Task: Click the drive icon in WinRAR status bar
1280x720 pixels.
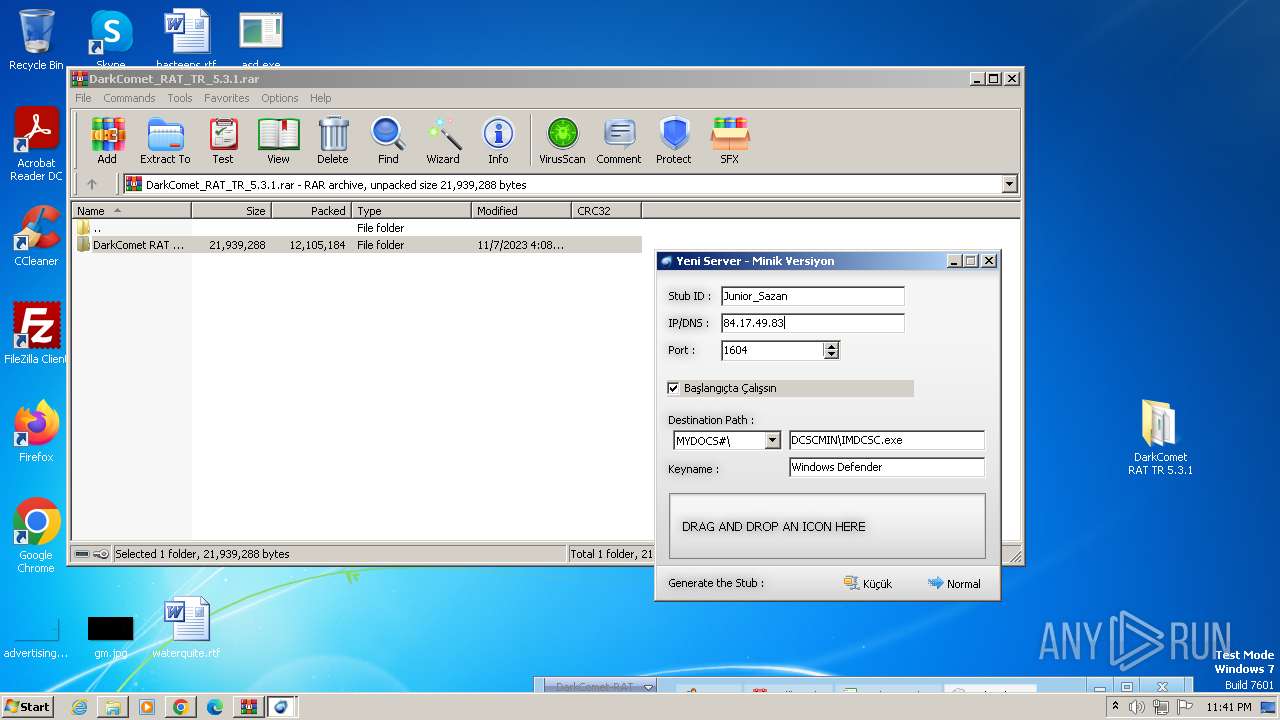Action: pyautogui.click(x=83, y=554)
